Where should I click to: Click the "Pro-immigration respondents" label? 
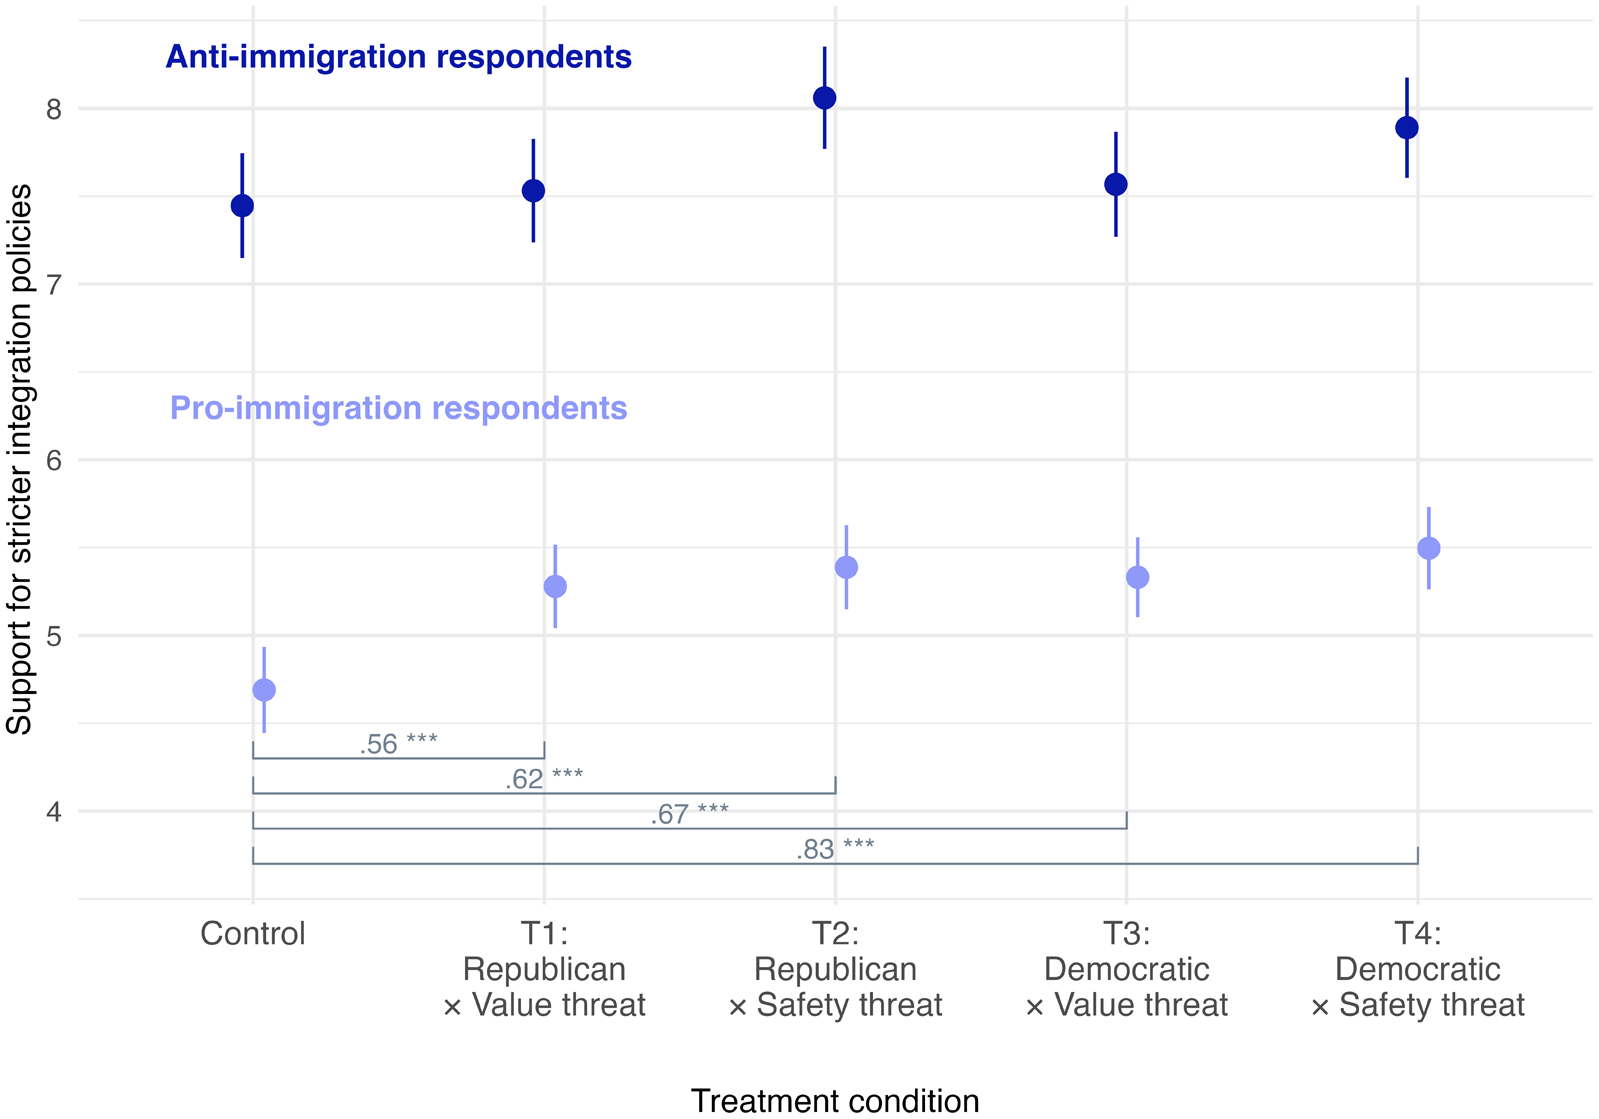click(398, 408)
